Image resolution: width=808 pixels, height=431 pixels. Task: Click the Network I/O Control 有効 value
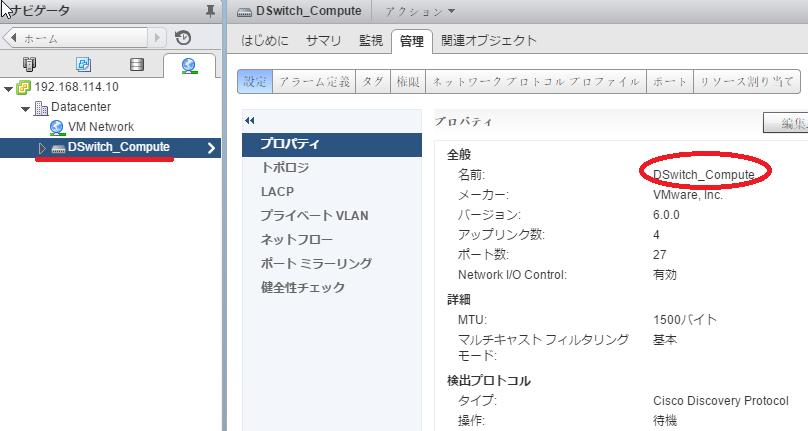point(665,275)
